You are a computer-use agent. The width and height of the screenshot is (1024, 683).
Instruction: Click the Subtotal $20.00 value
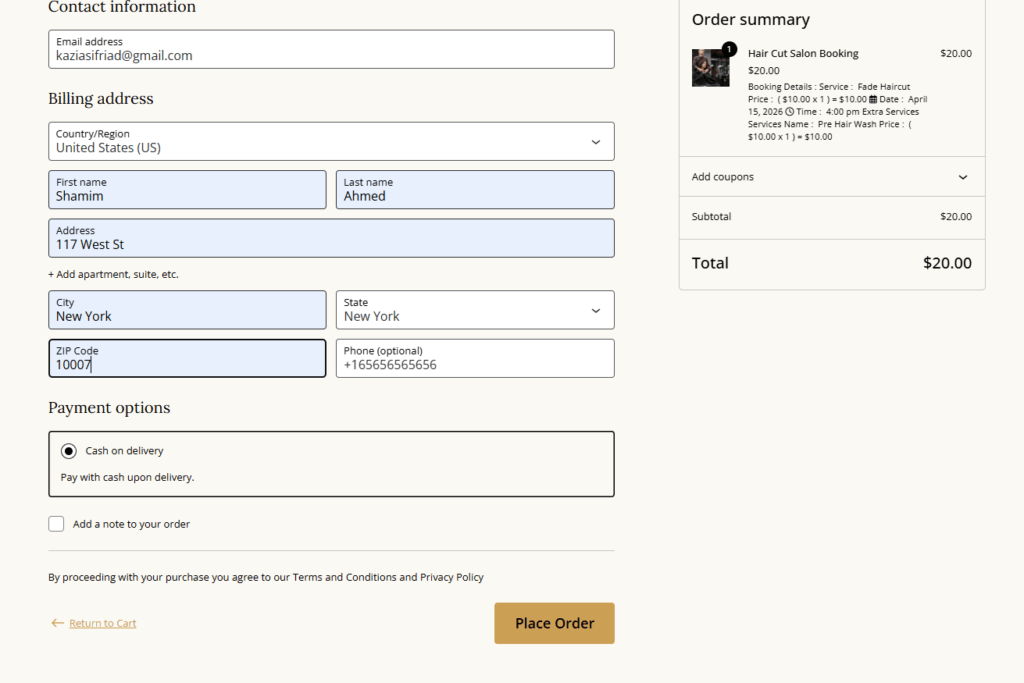(956, 216)
